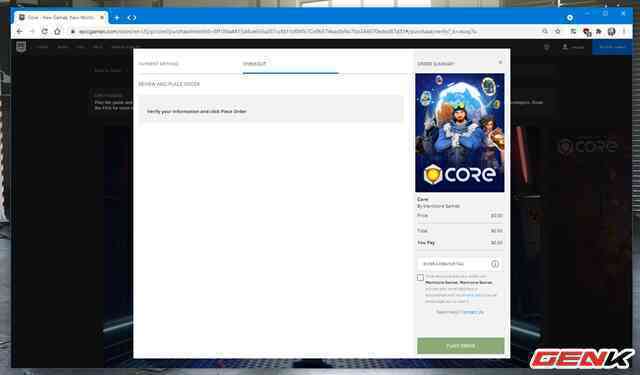
Task: Open the privacy policy link in consent text
Action: [473, 295]
